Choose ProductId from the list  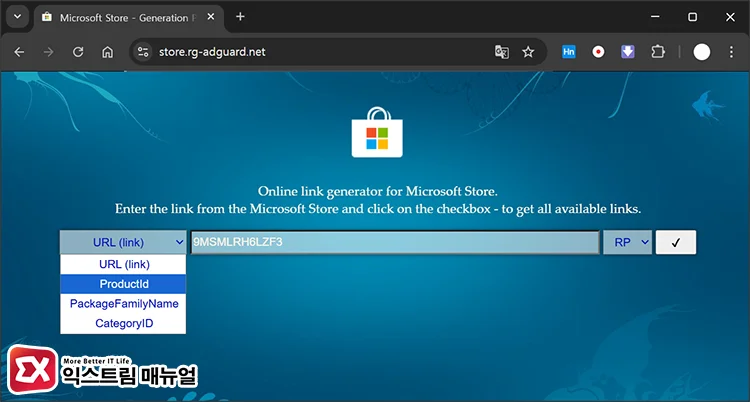point(123,284)
